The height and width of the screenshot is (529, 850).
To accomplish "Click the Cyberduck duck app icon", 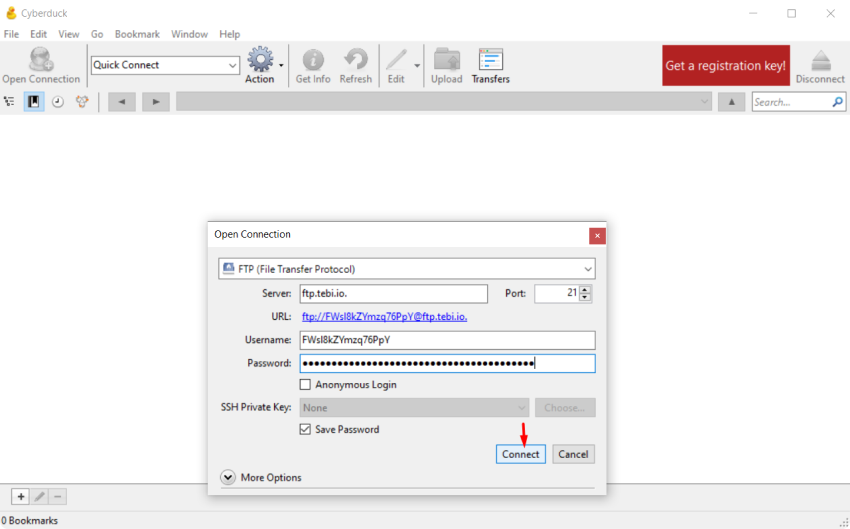I will pos(11,12).
